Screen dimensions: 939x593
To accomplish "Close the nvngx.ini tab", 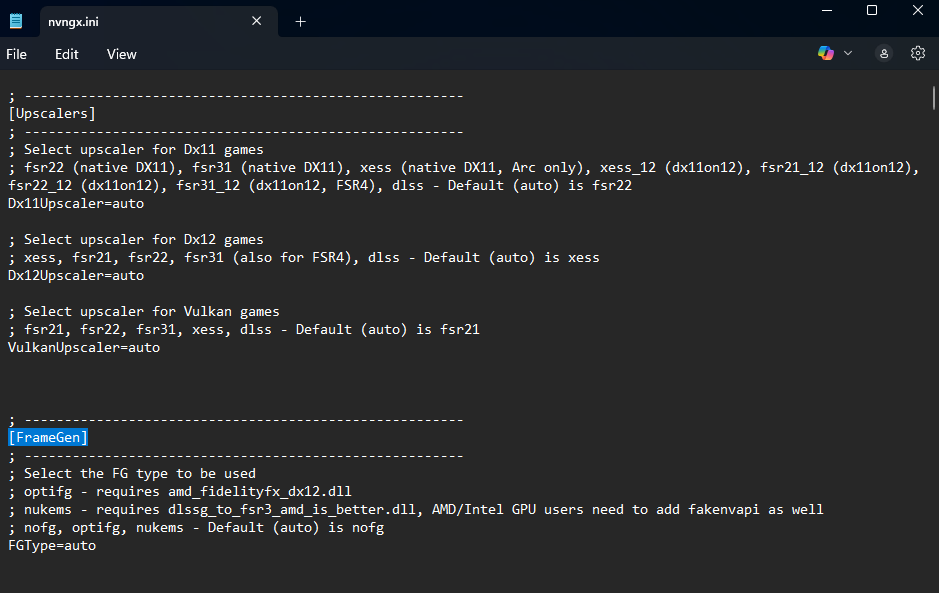I will point(256,21).
